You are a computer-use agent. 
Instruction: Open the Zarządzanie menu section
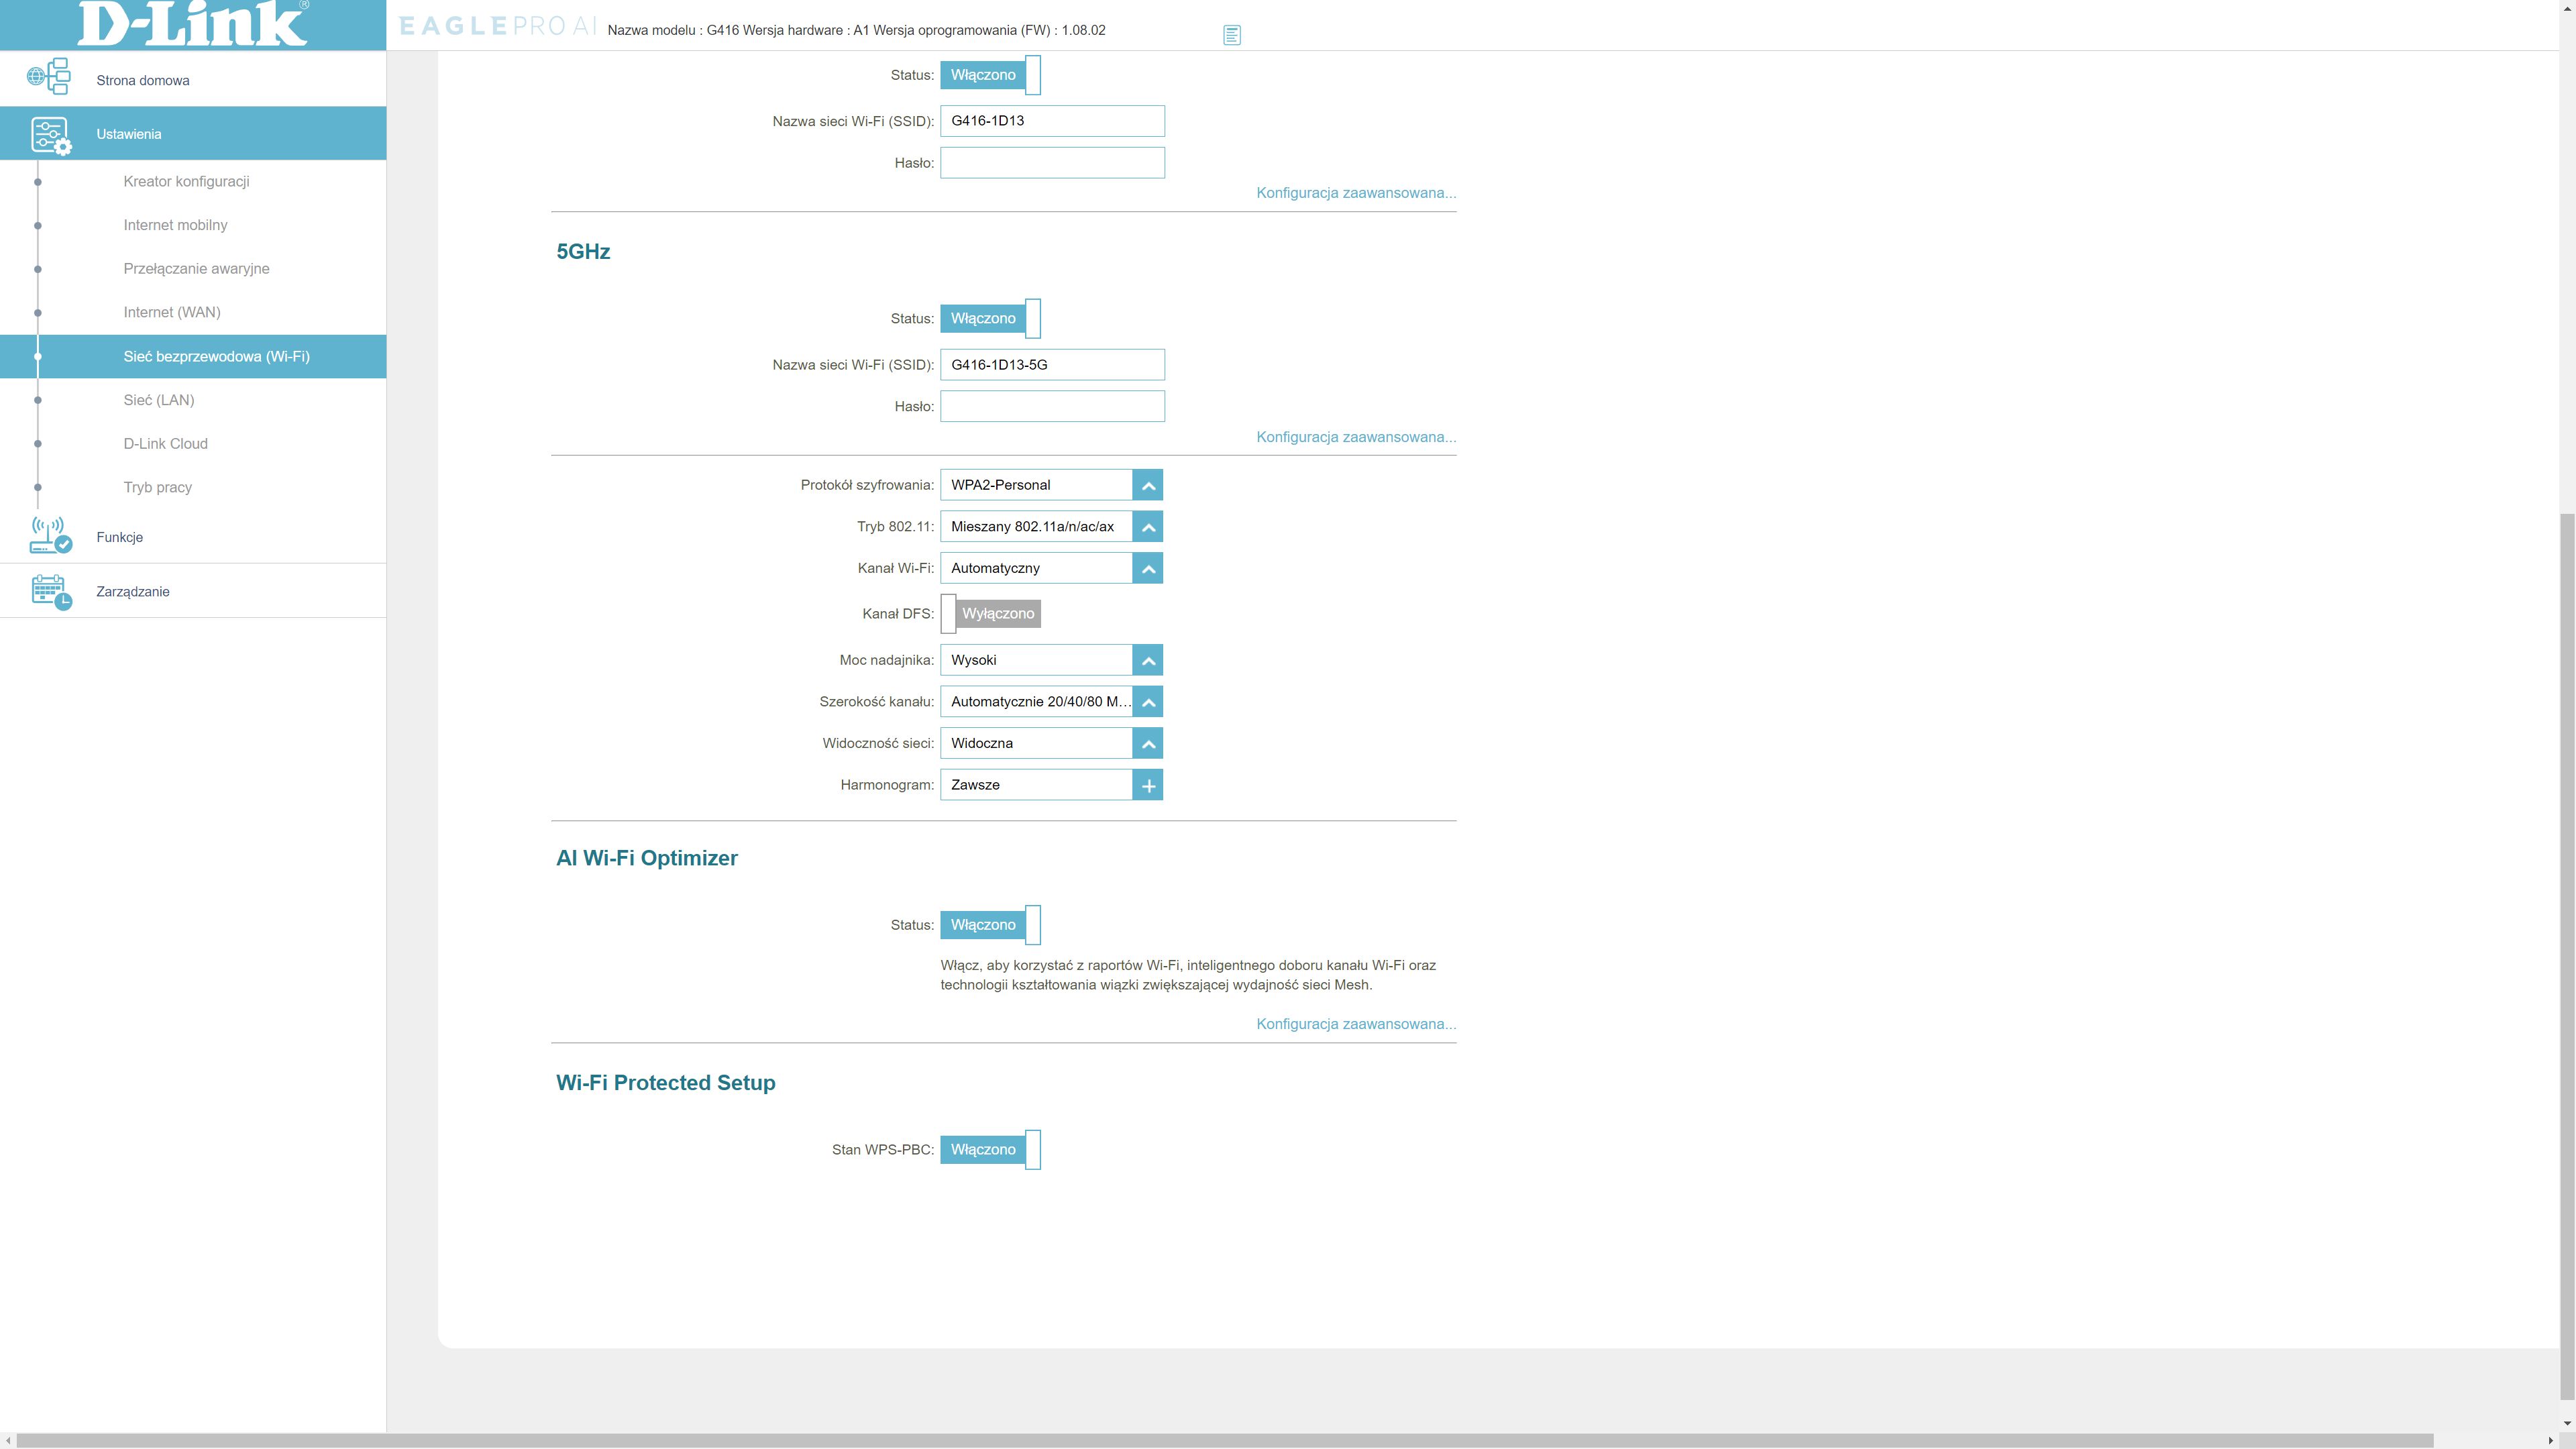(193, 591)
